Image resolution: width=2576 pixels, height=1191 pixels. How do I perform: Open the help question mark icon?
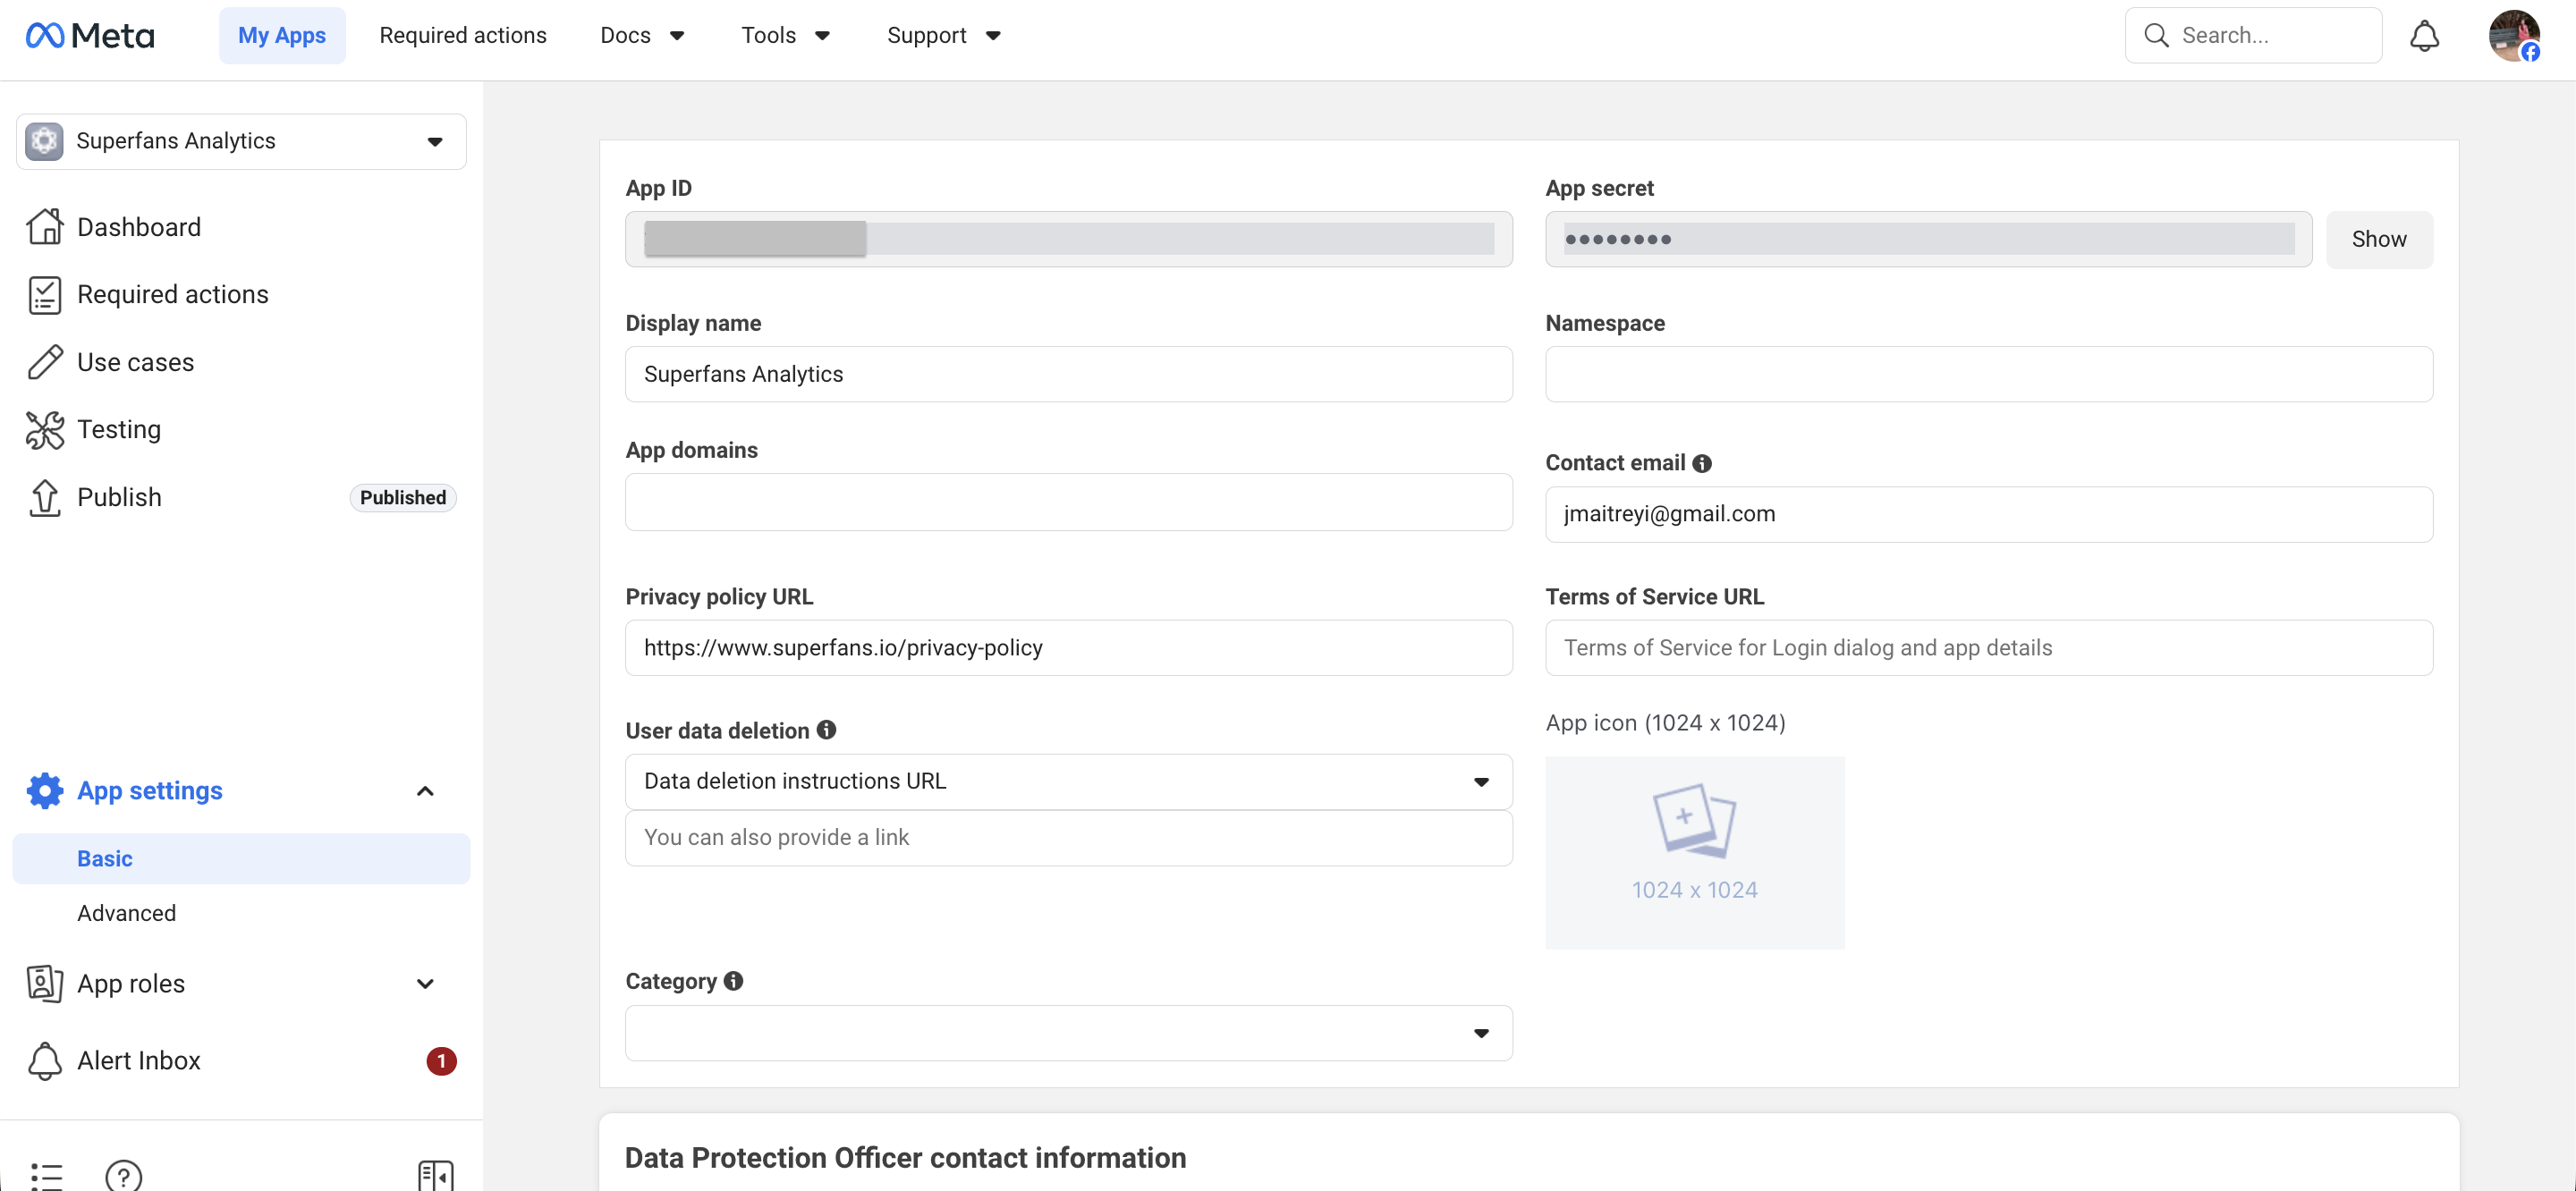123,1175
